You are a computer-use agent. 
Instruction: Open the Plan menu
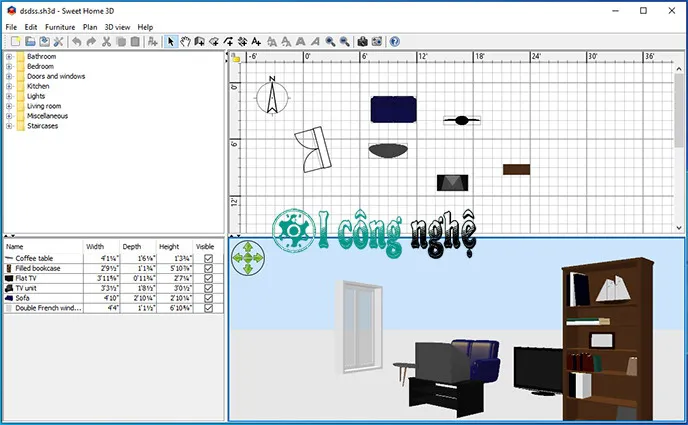(x=90, y=27)
